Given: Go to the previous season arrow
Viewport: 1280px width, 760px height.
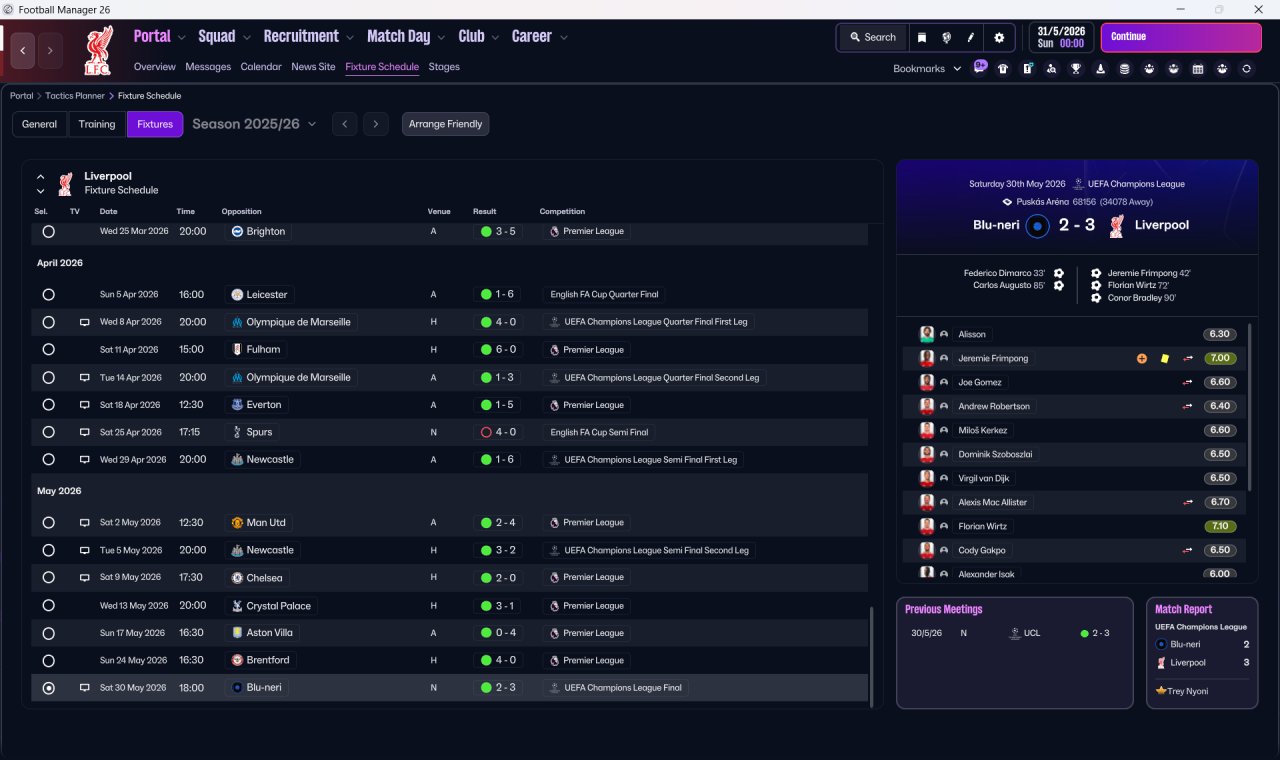Looking at the screenshot, I should [344, 124].
